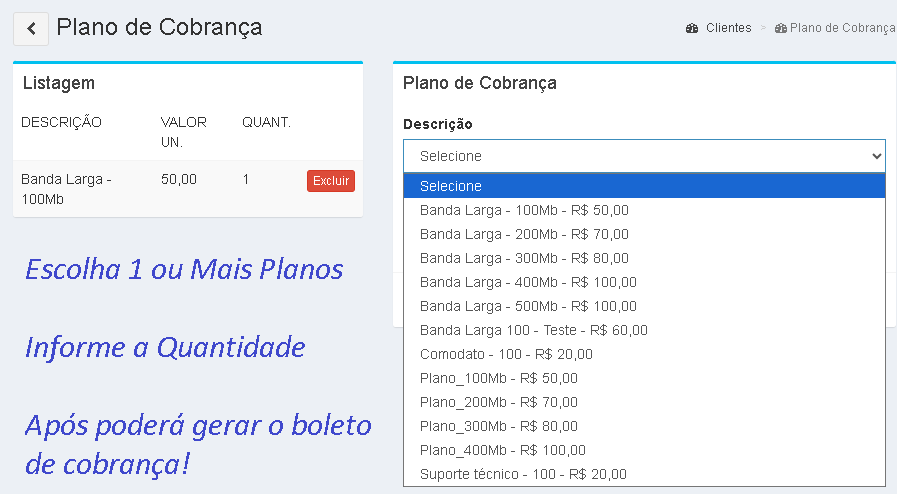Pick Plano_200Mb - R$ 70,00 option
Image resolution: width=897 pixels, height=494 pixels.
[498, 402]
